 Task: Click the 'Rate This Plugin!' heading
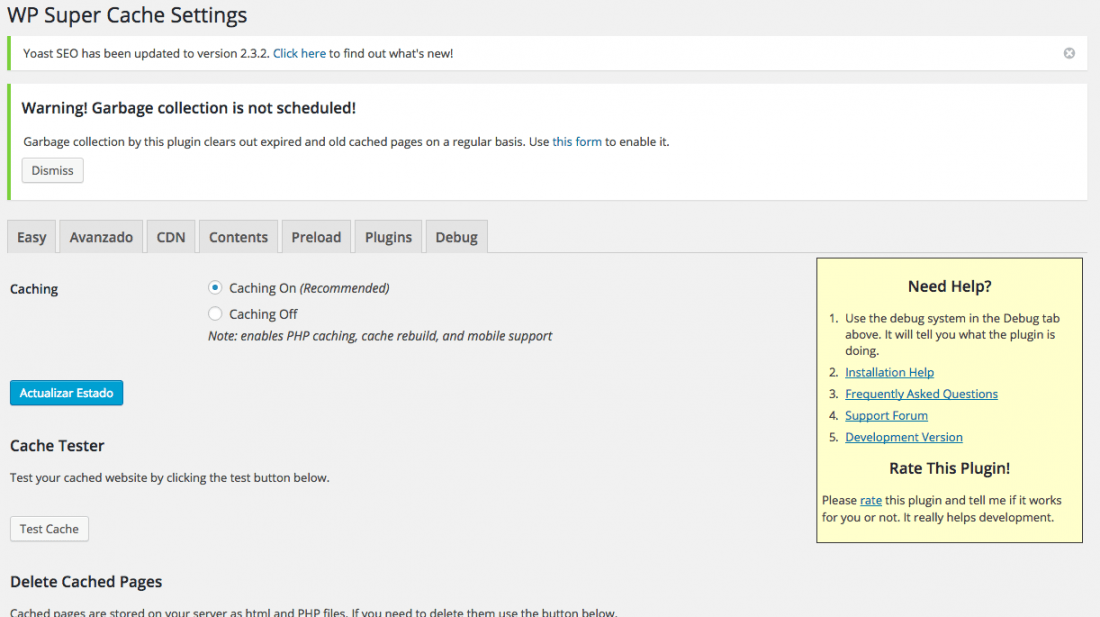pos(949,468)
